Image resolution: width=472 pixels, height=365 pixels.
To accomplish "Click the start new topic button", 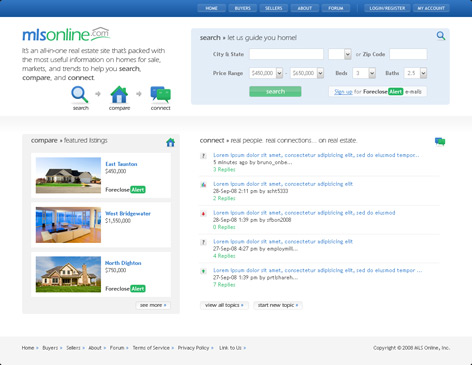I will pyautogui.click(x=278, y=305).
